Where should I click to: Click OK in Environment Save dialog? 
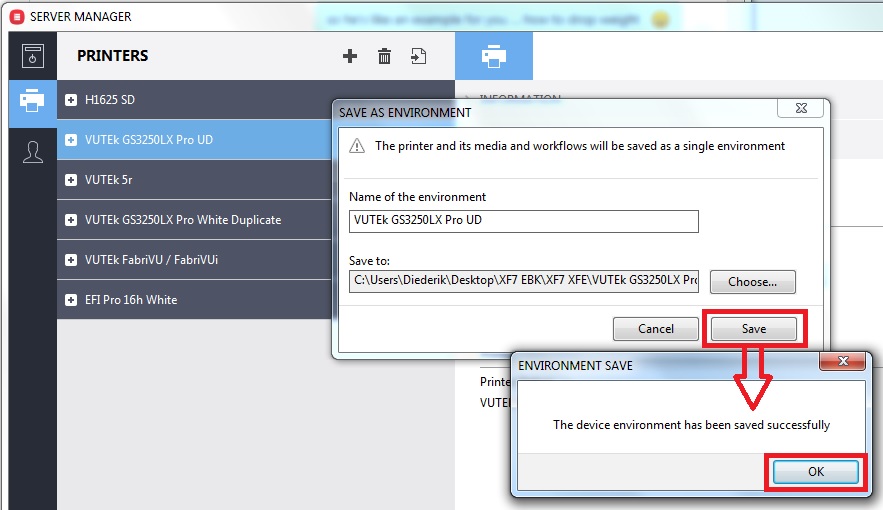(x=815, y=472)
